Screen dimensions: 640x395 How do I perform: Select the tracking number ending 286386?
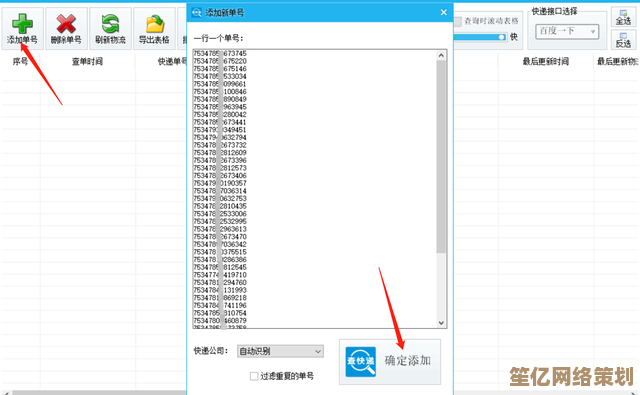pyautogui.click(x=220, y=260)
